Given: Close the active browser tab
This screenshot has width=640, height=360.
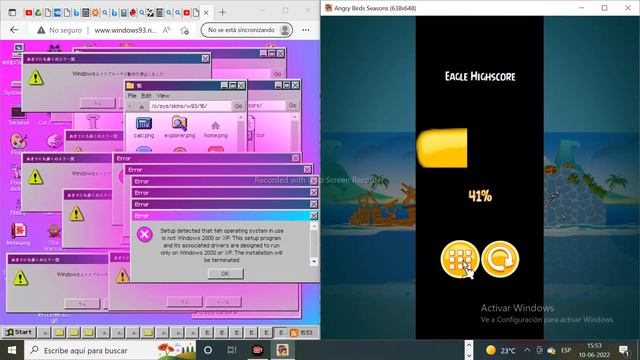Looking at the screenshot, I should (206, 13).
